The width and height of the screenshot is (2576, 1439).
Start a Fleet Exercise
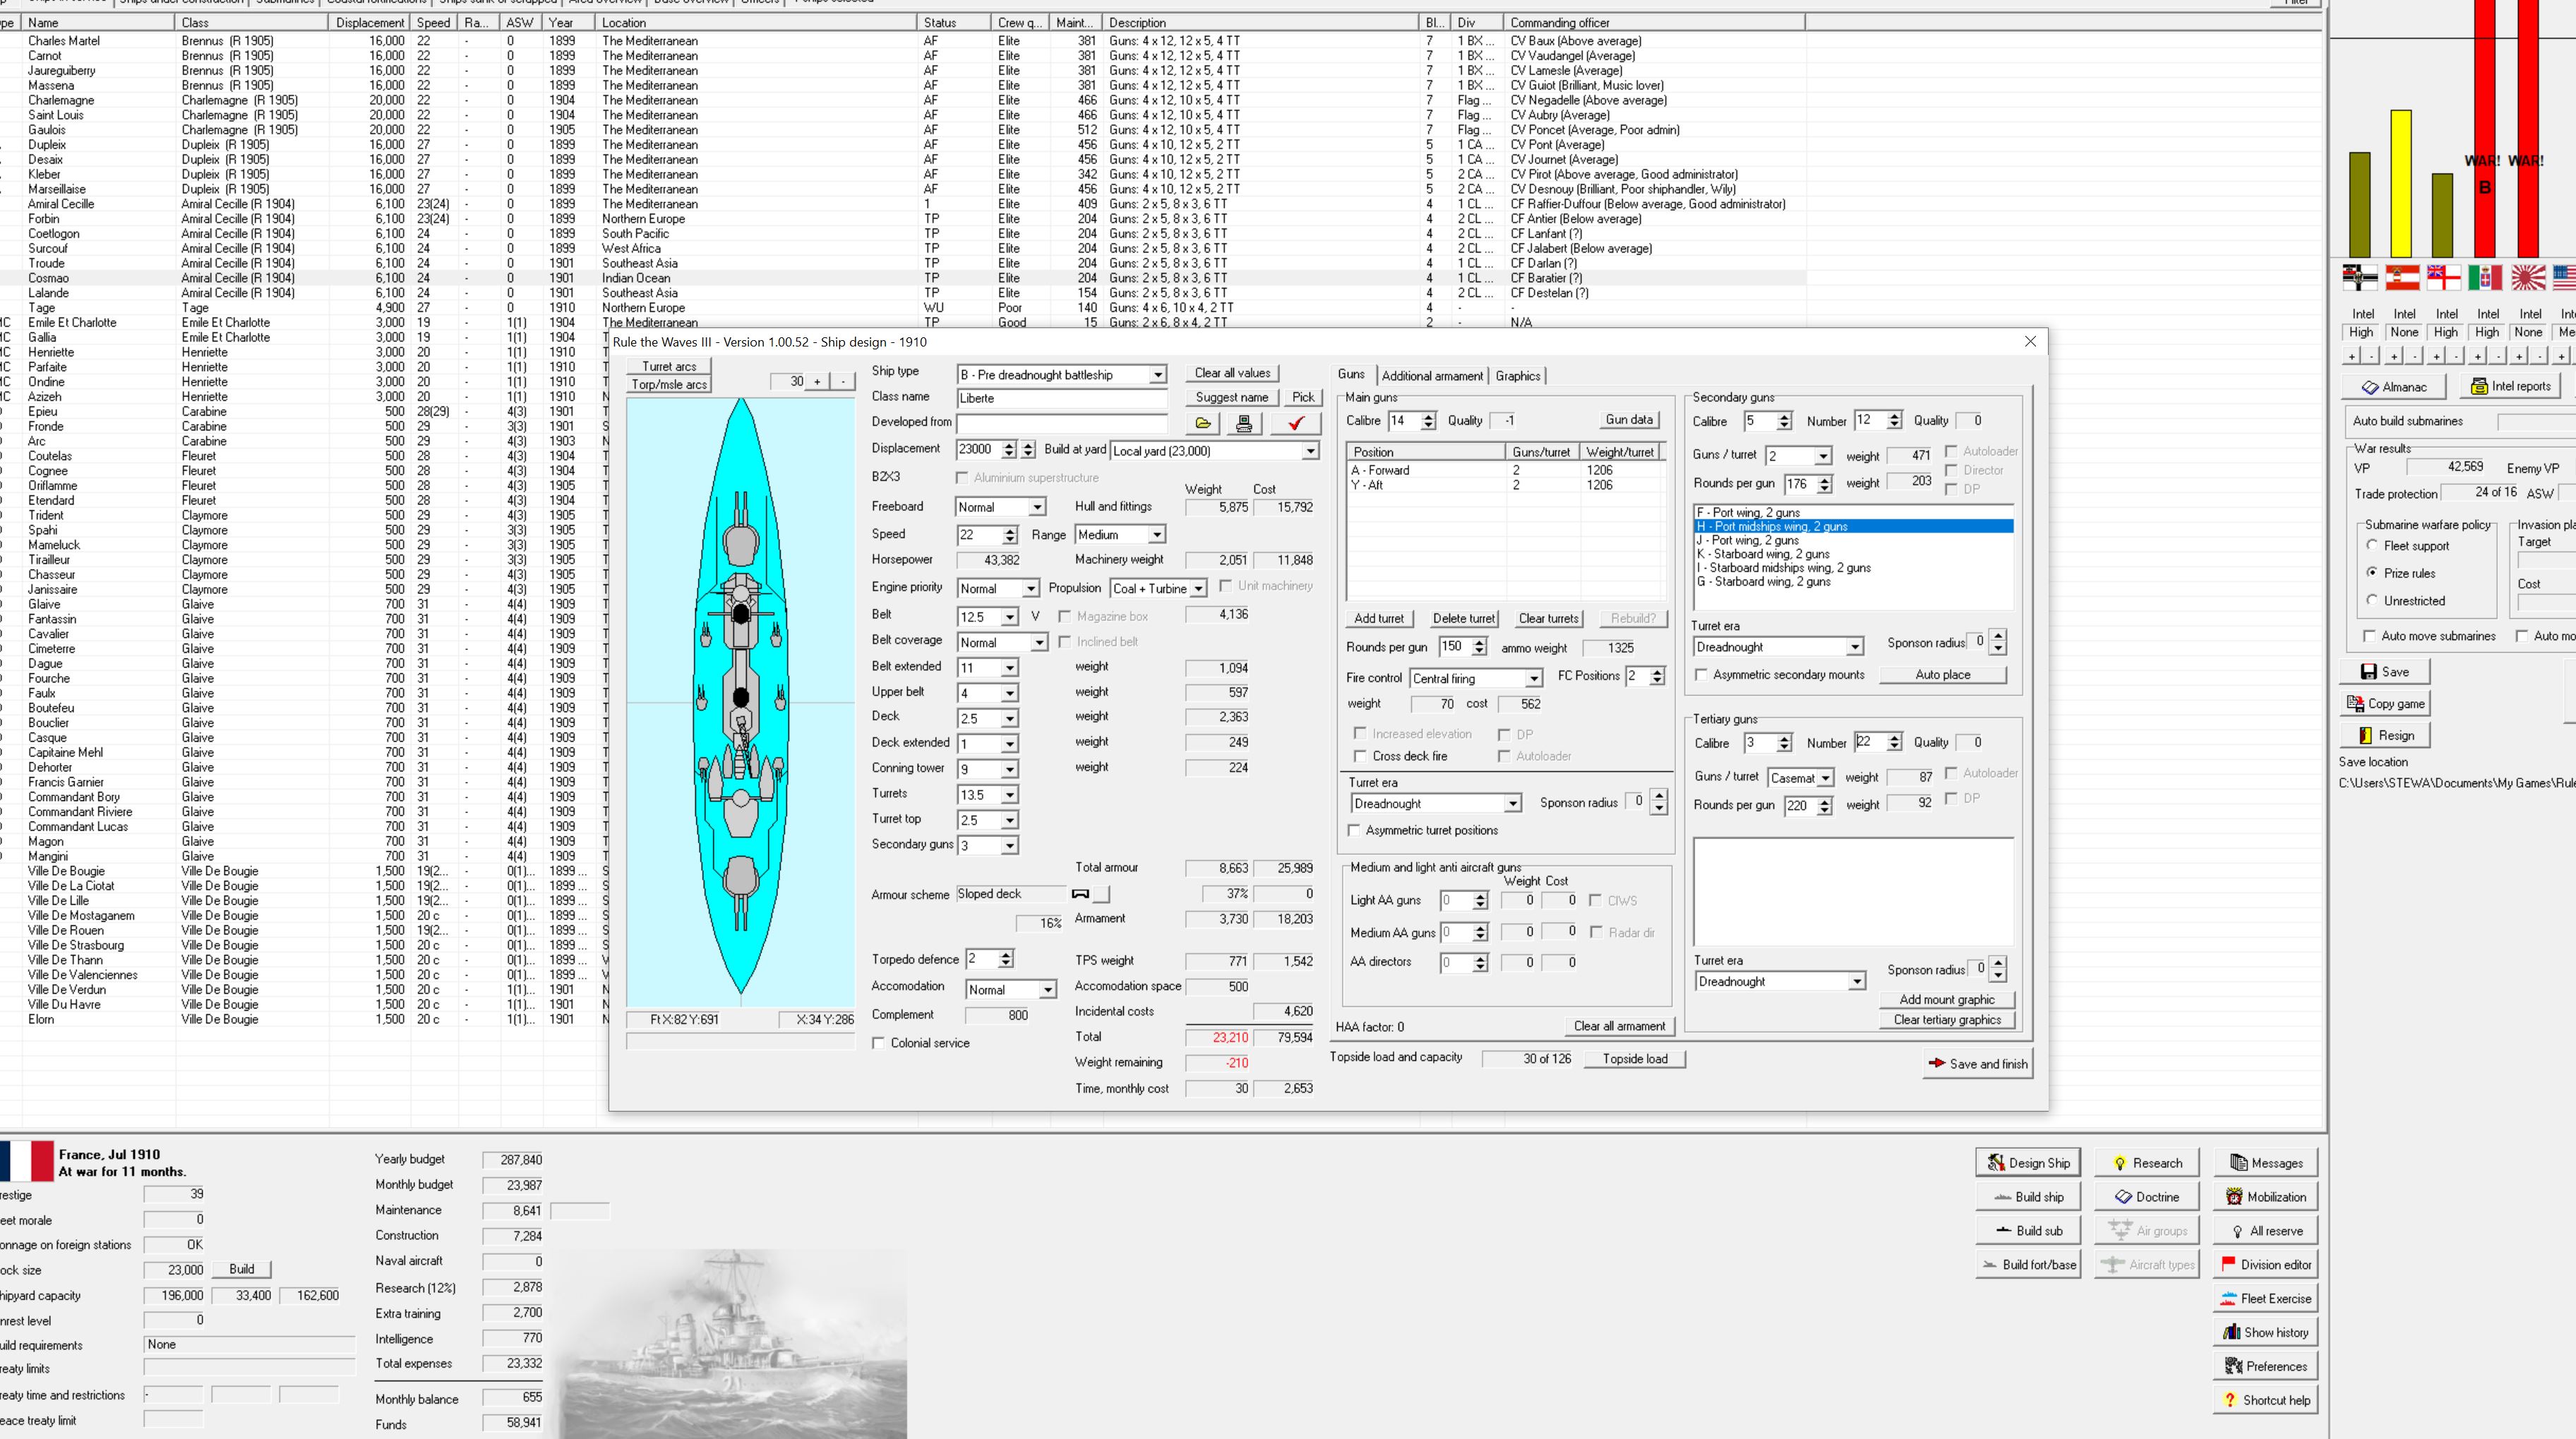click(x=2265, y=1299)
